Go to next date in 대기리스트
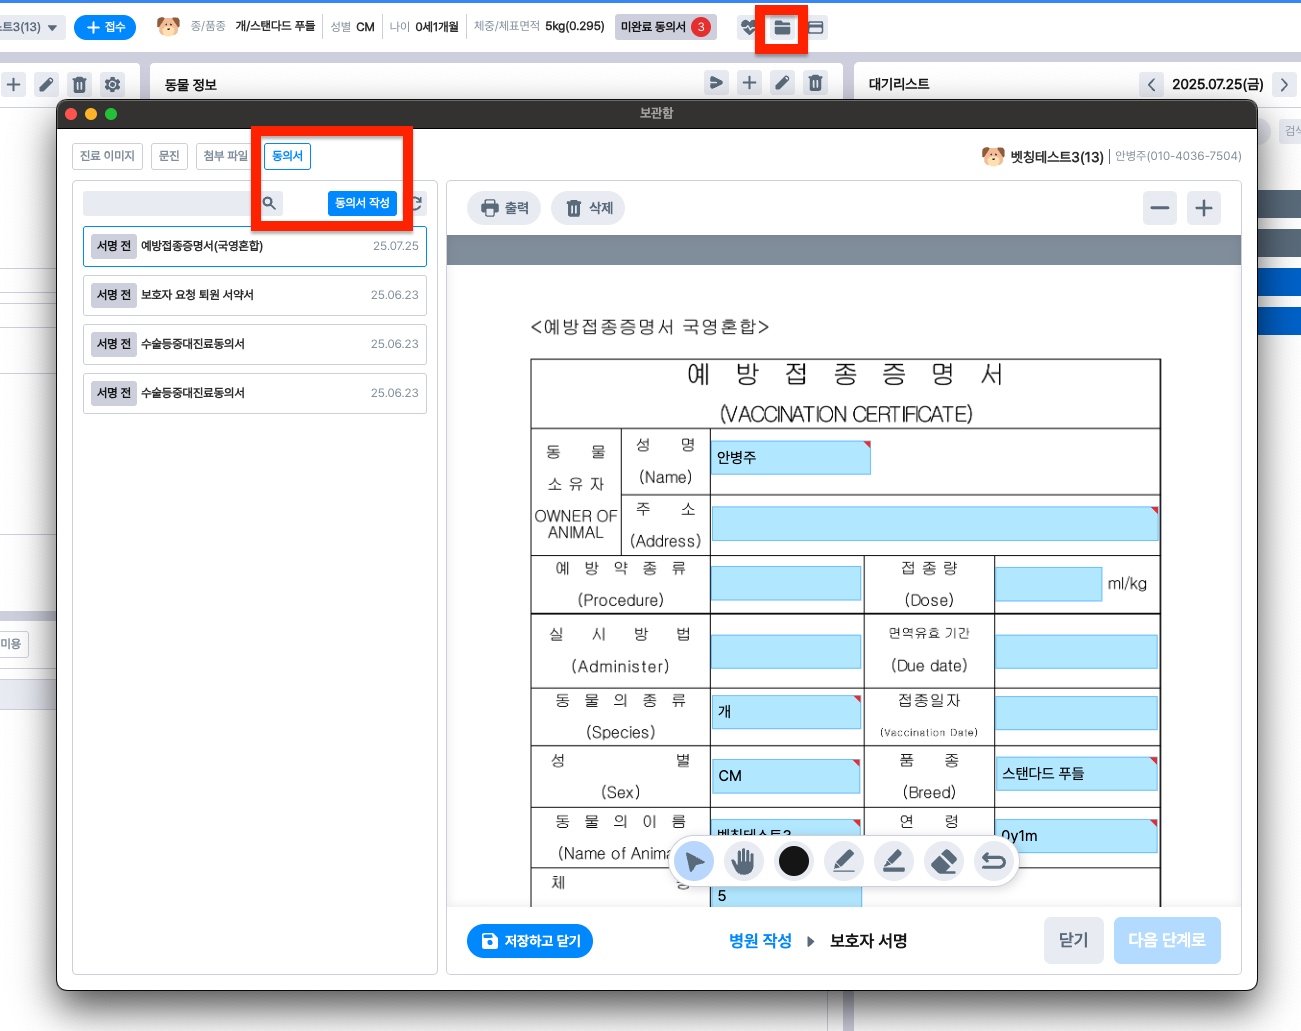The height and width of the screenshot is (1031, 1301). click(1285, 84)
